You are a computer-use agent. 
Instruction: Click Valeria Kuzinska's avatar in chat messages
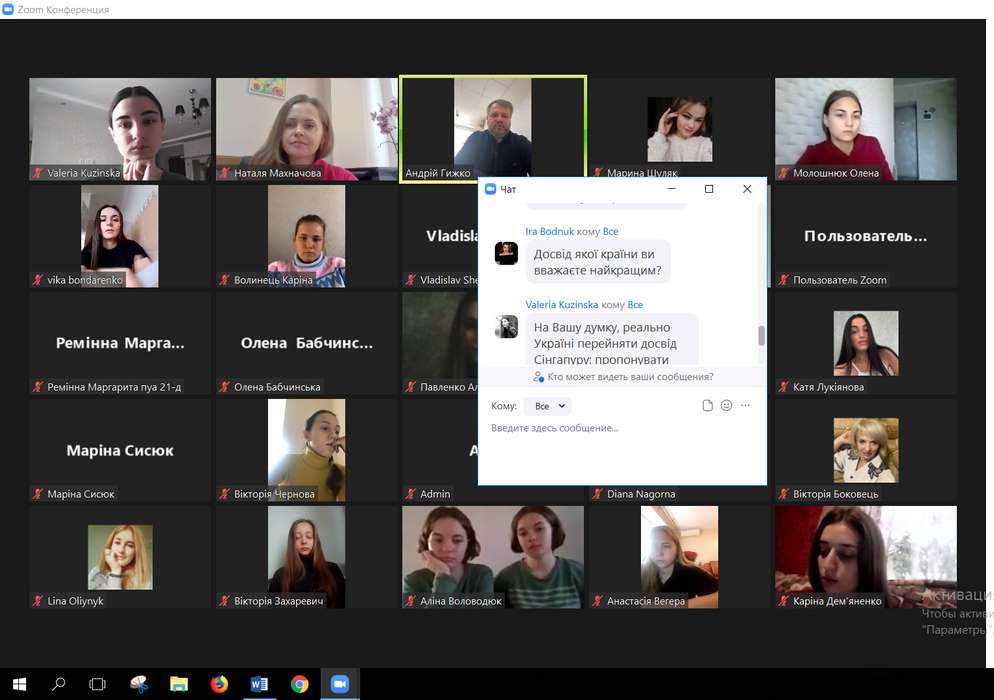coord(507,326)
